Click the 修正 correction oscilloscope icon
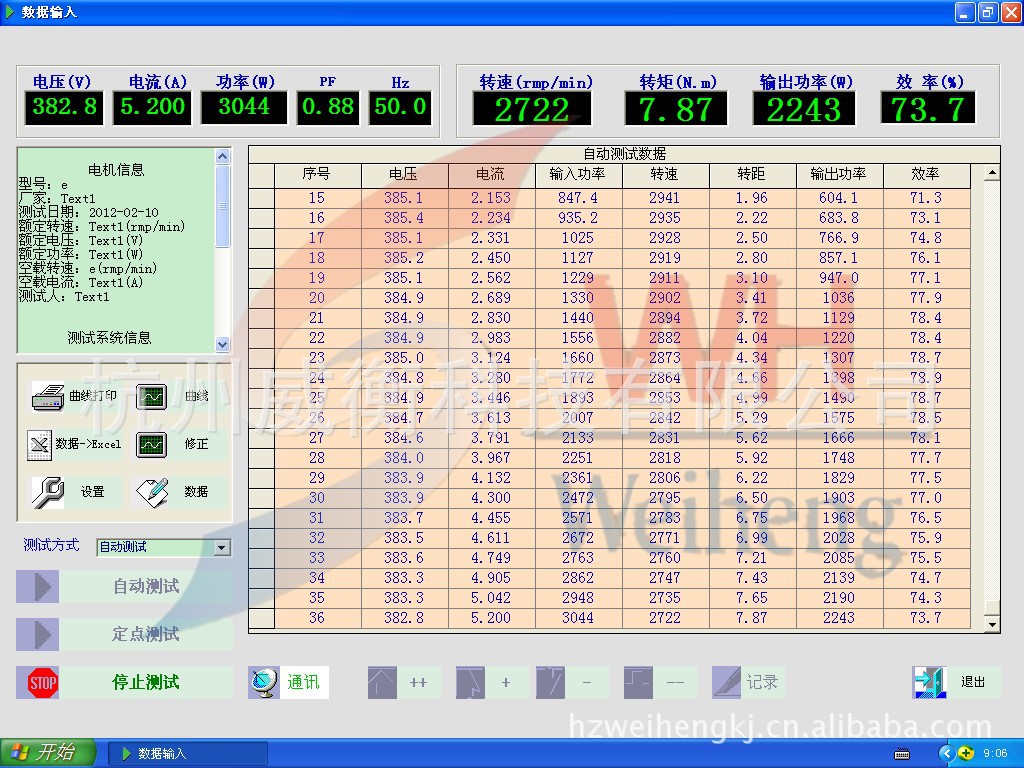1024x768 pixels. 152,444
